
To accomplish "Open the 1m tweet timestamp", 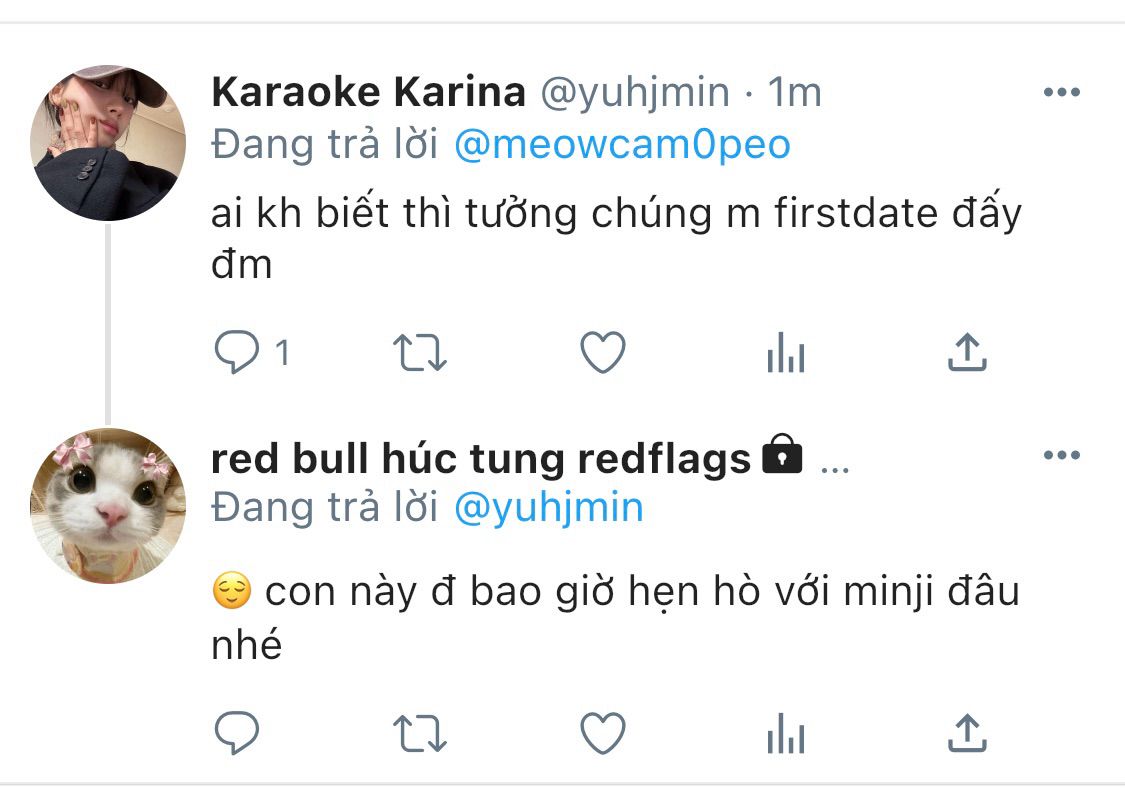I will [x=794, y=93].
